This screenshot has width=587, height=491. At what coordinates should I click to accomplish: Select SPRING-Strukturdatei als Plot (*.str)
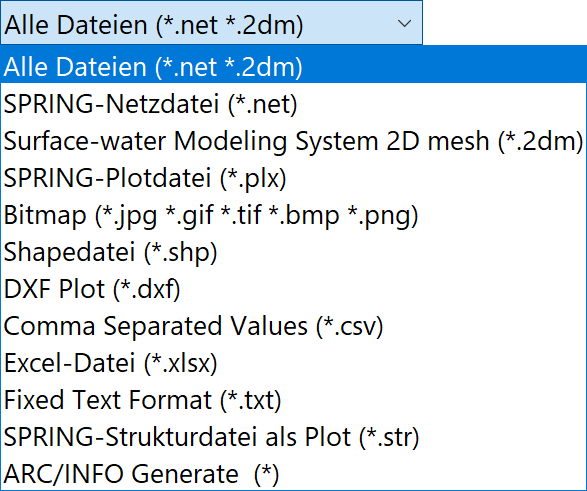point(294,437)
